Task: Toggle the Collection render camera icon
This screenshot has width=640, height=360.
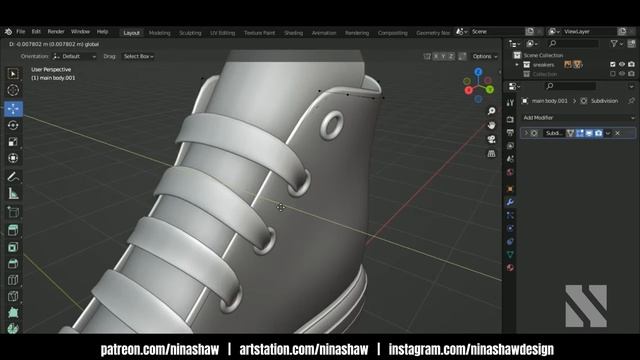Action: 631,74
